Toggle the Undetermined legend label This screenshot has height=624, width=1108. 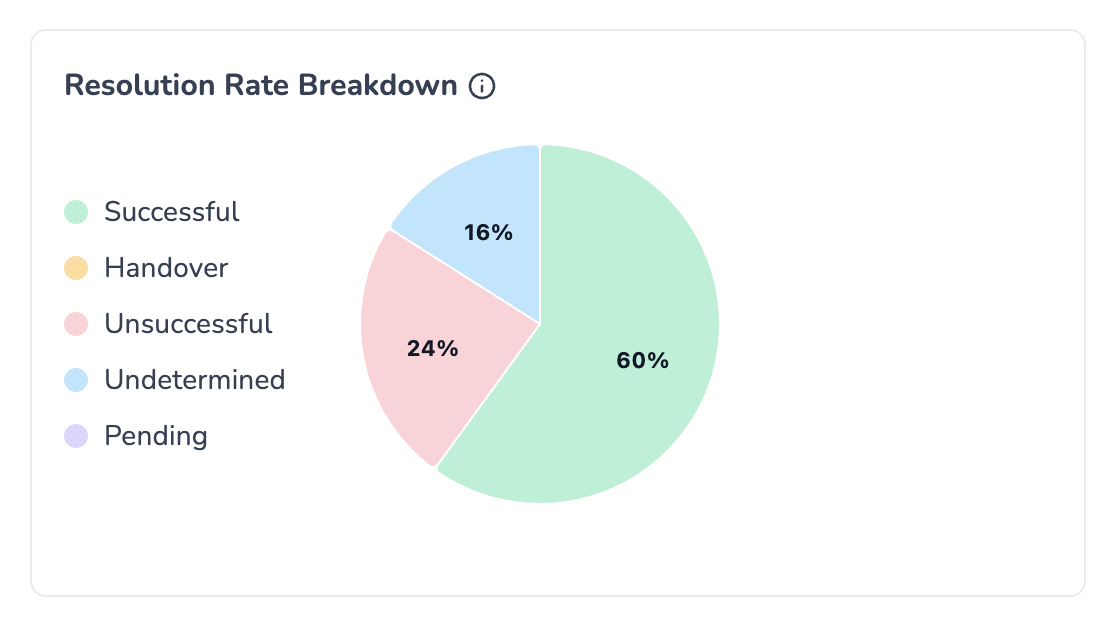pyautogui.click(x=195, y=380)
